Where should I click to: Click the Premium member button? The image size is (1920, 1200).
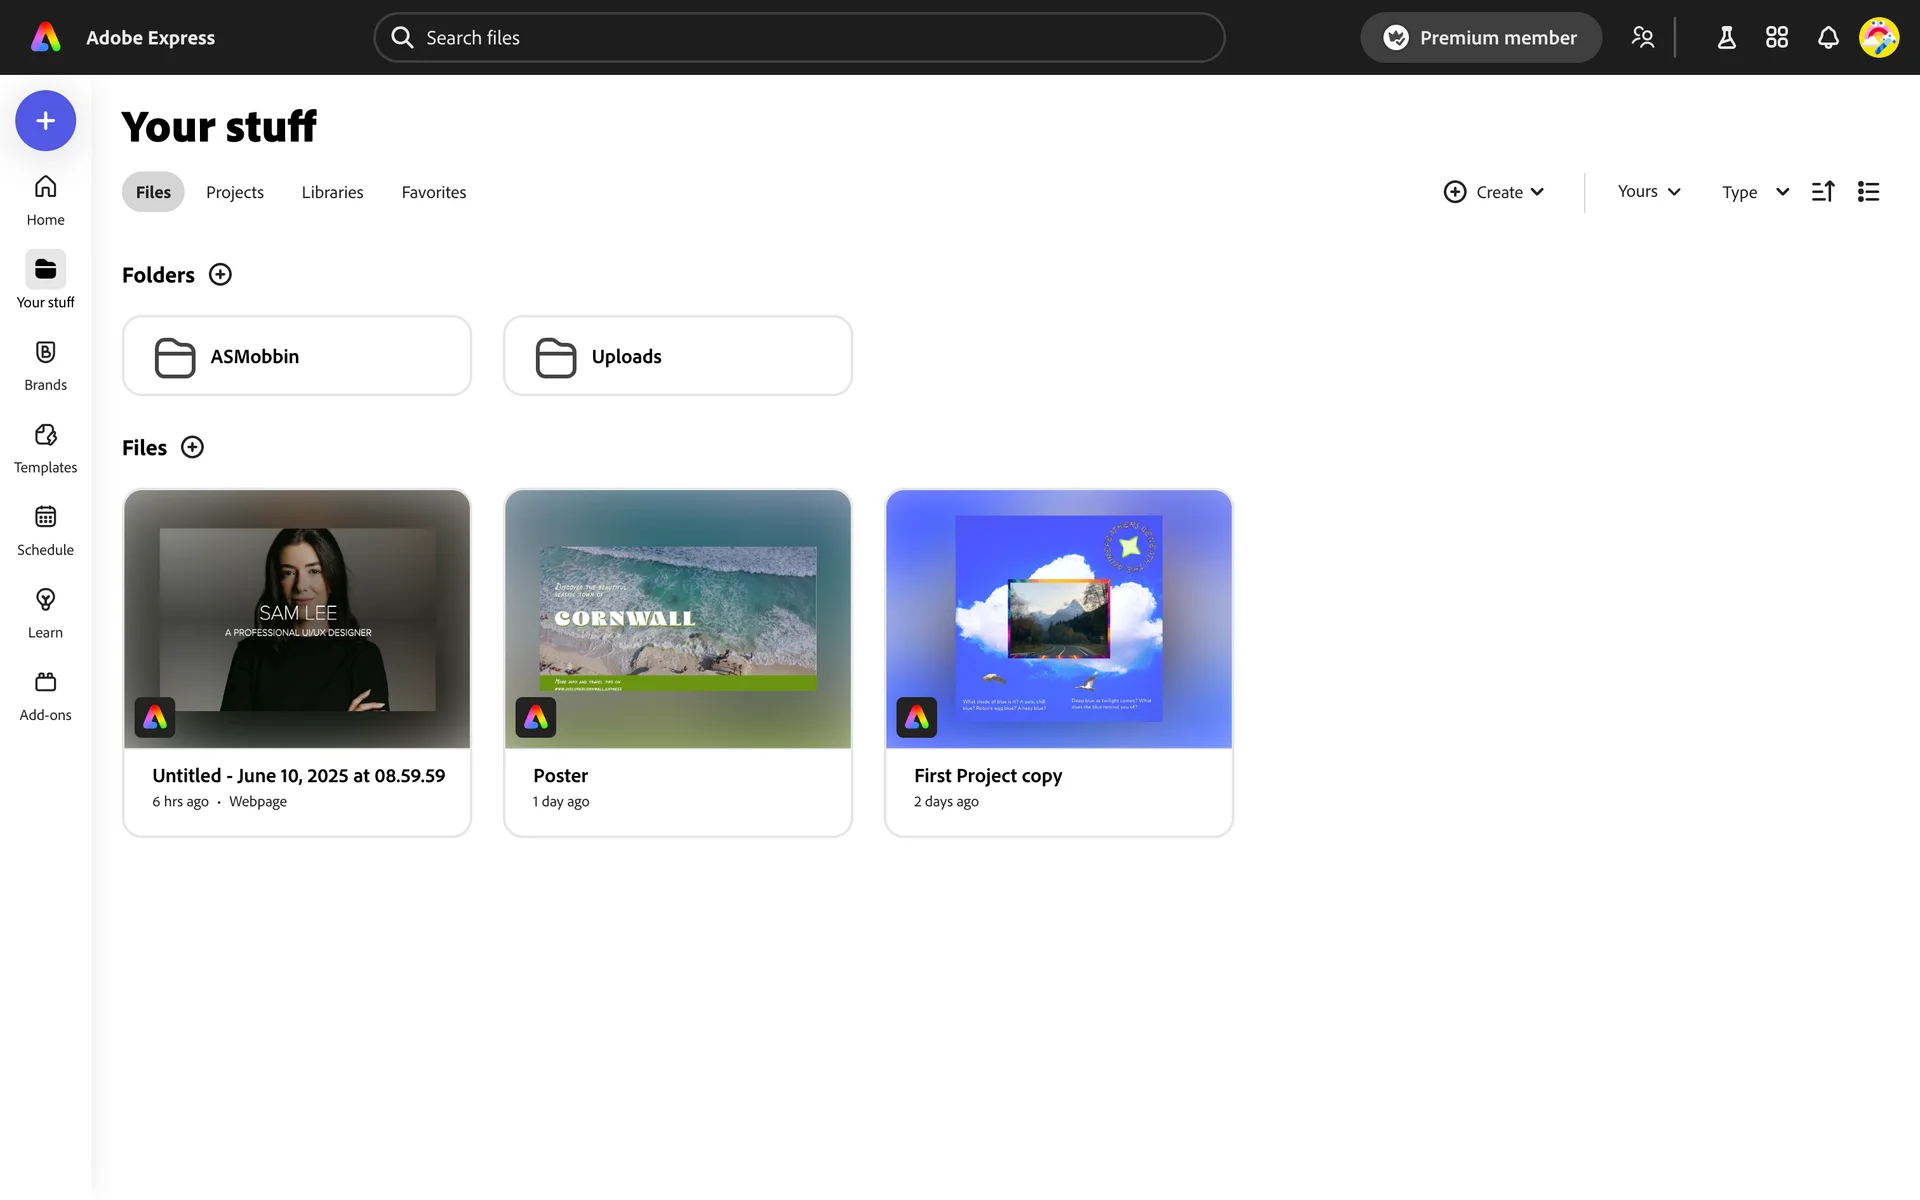1480,38
